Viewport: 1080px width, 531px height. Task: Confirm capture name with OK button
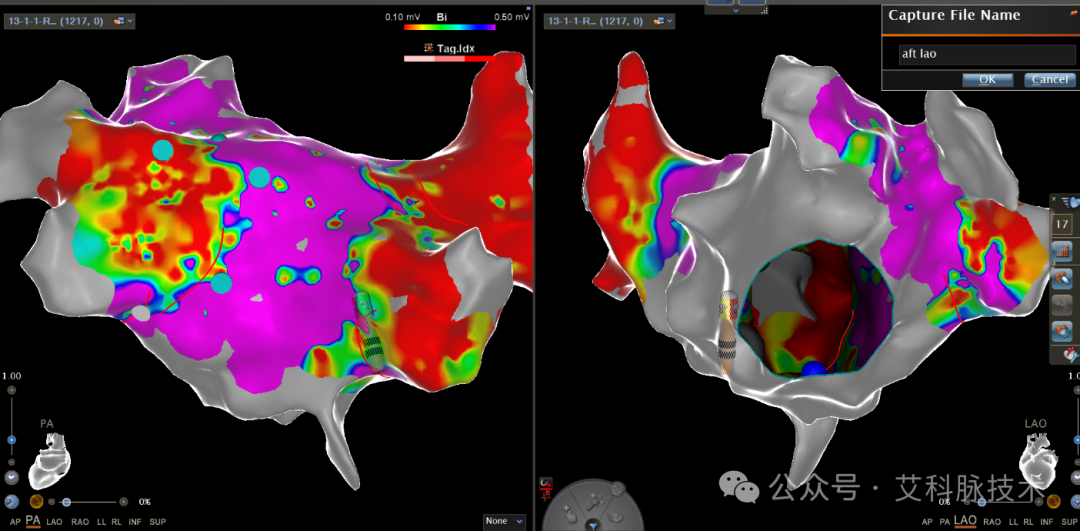987,79
